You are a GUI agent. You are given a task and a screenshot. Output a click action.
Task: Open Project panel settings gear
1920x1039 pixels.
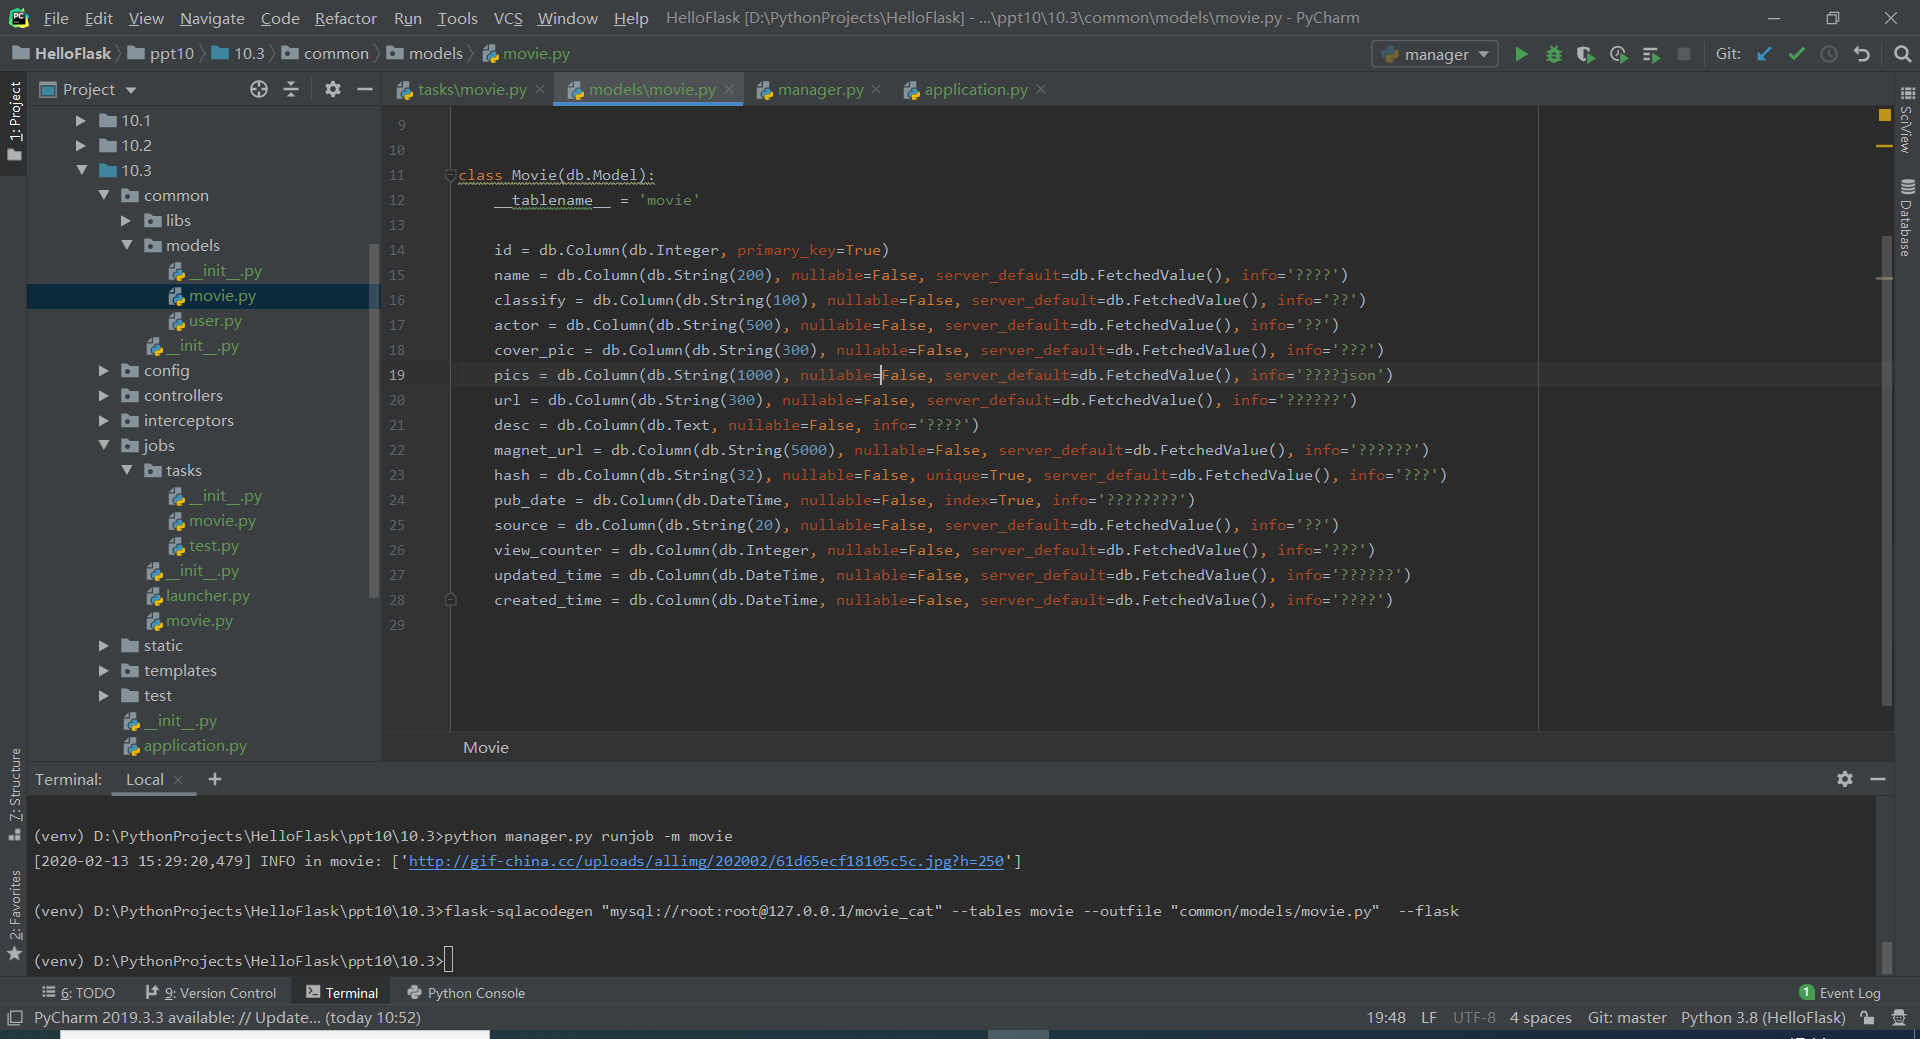[333, 89]
